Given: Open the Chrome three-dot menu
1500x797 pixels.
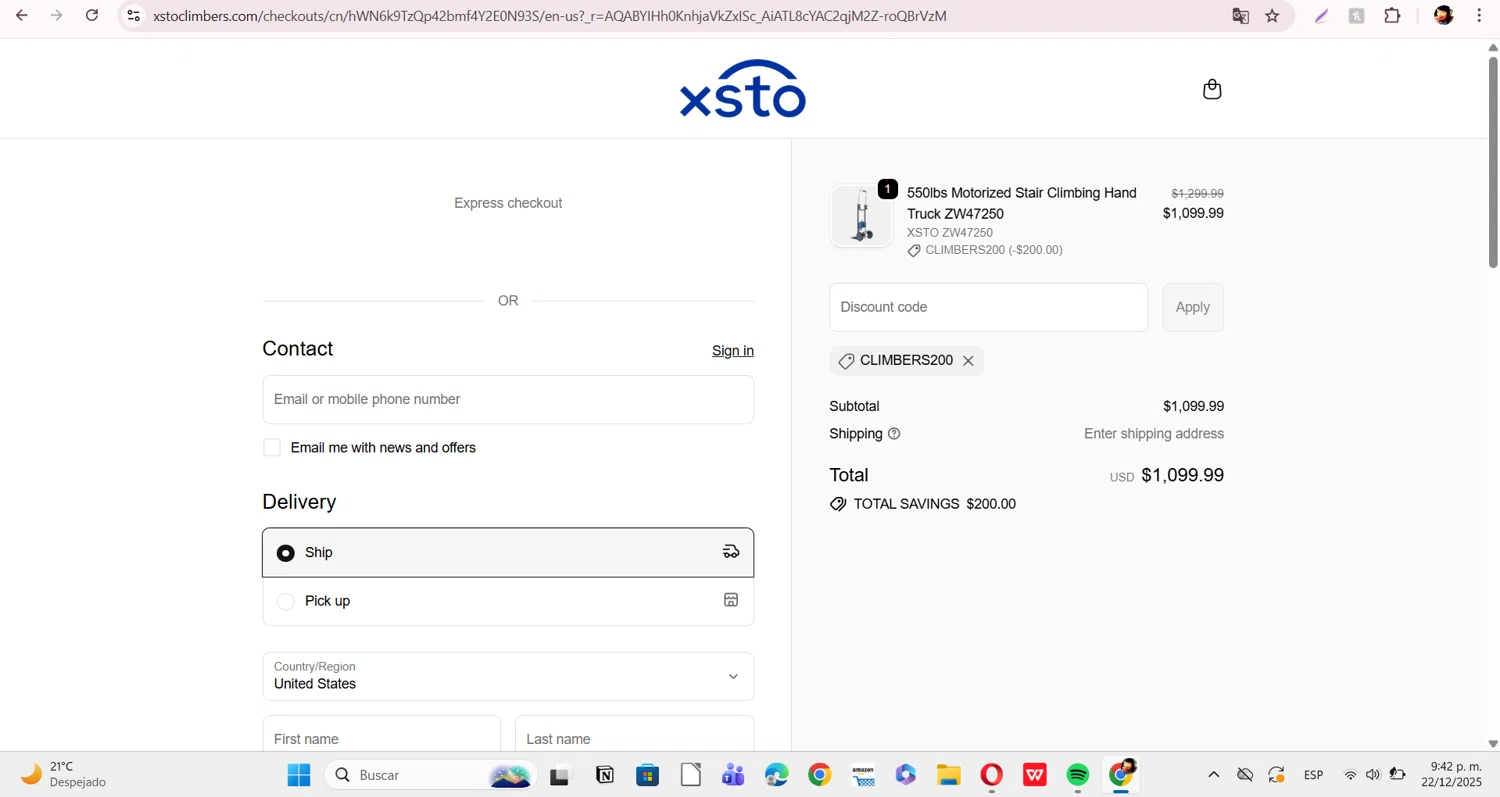Looking at the screenshot, I should click(1479, 16).
